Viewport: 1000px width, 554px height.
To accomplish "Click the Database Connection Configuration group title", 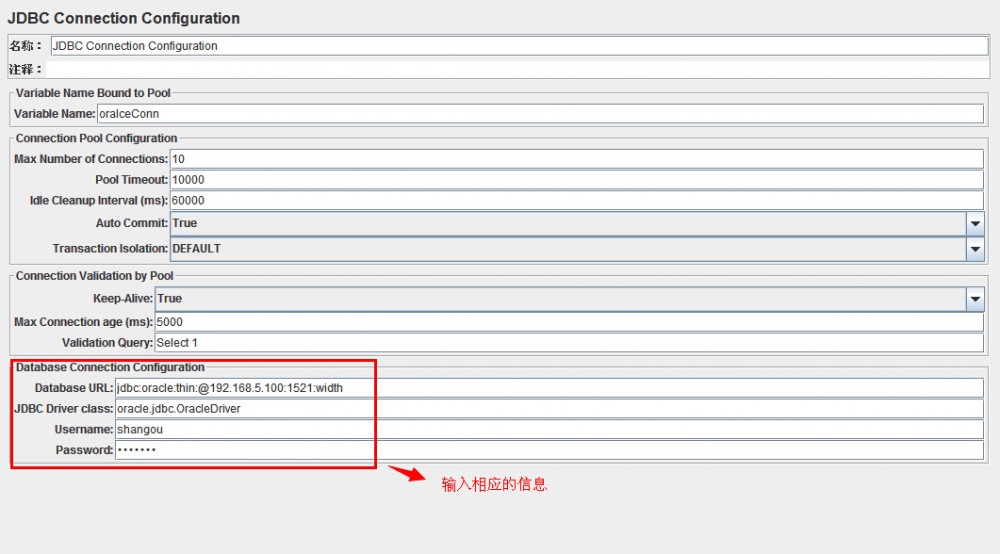I will click(x=110, y=367).
